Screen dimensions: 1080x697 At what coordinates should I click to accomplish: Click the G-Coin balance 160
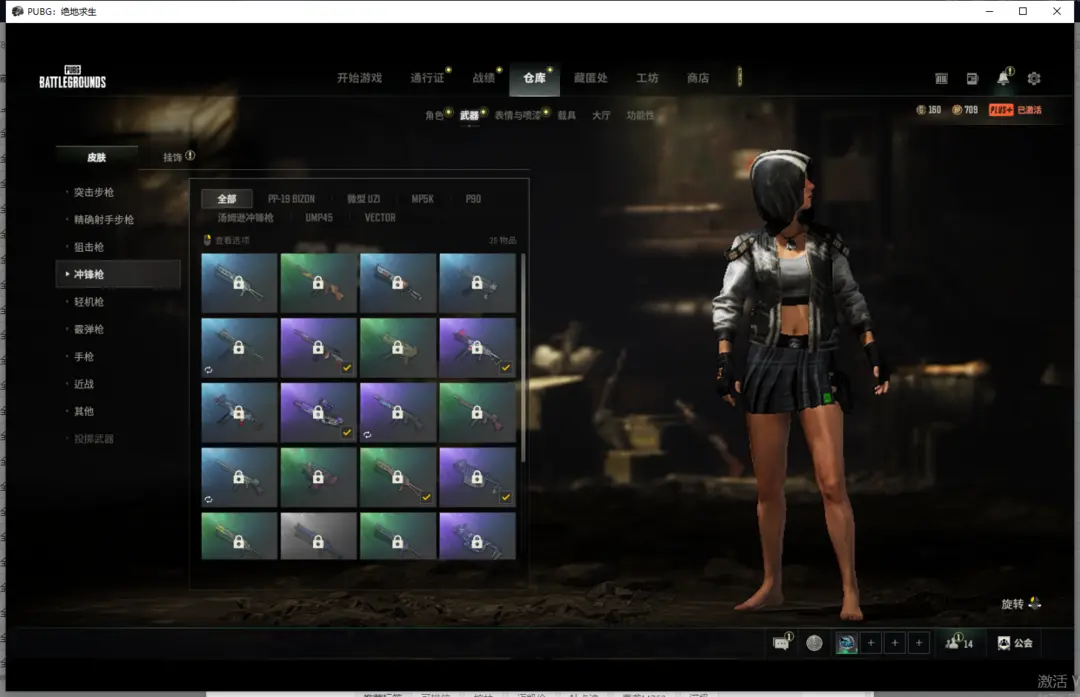click(x=928, y=110)
